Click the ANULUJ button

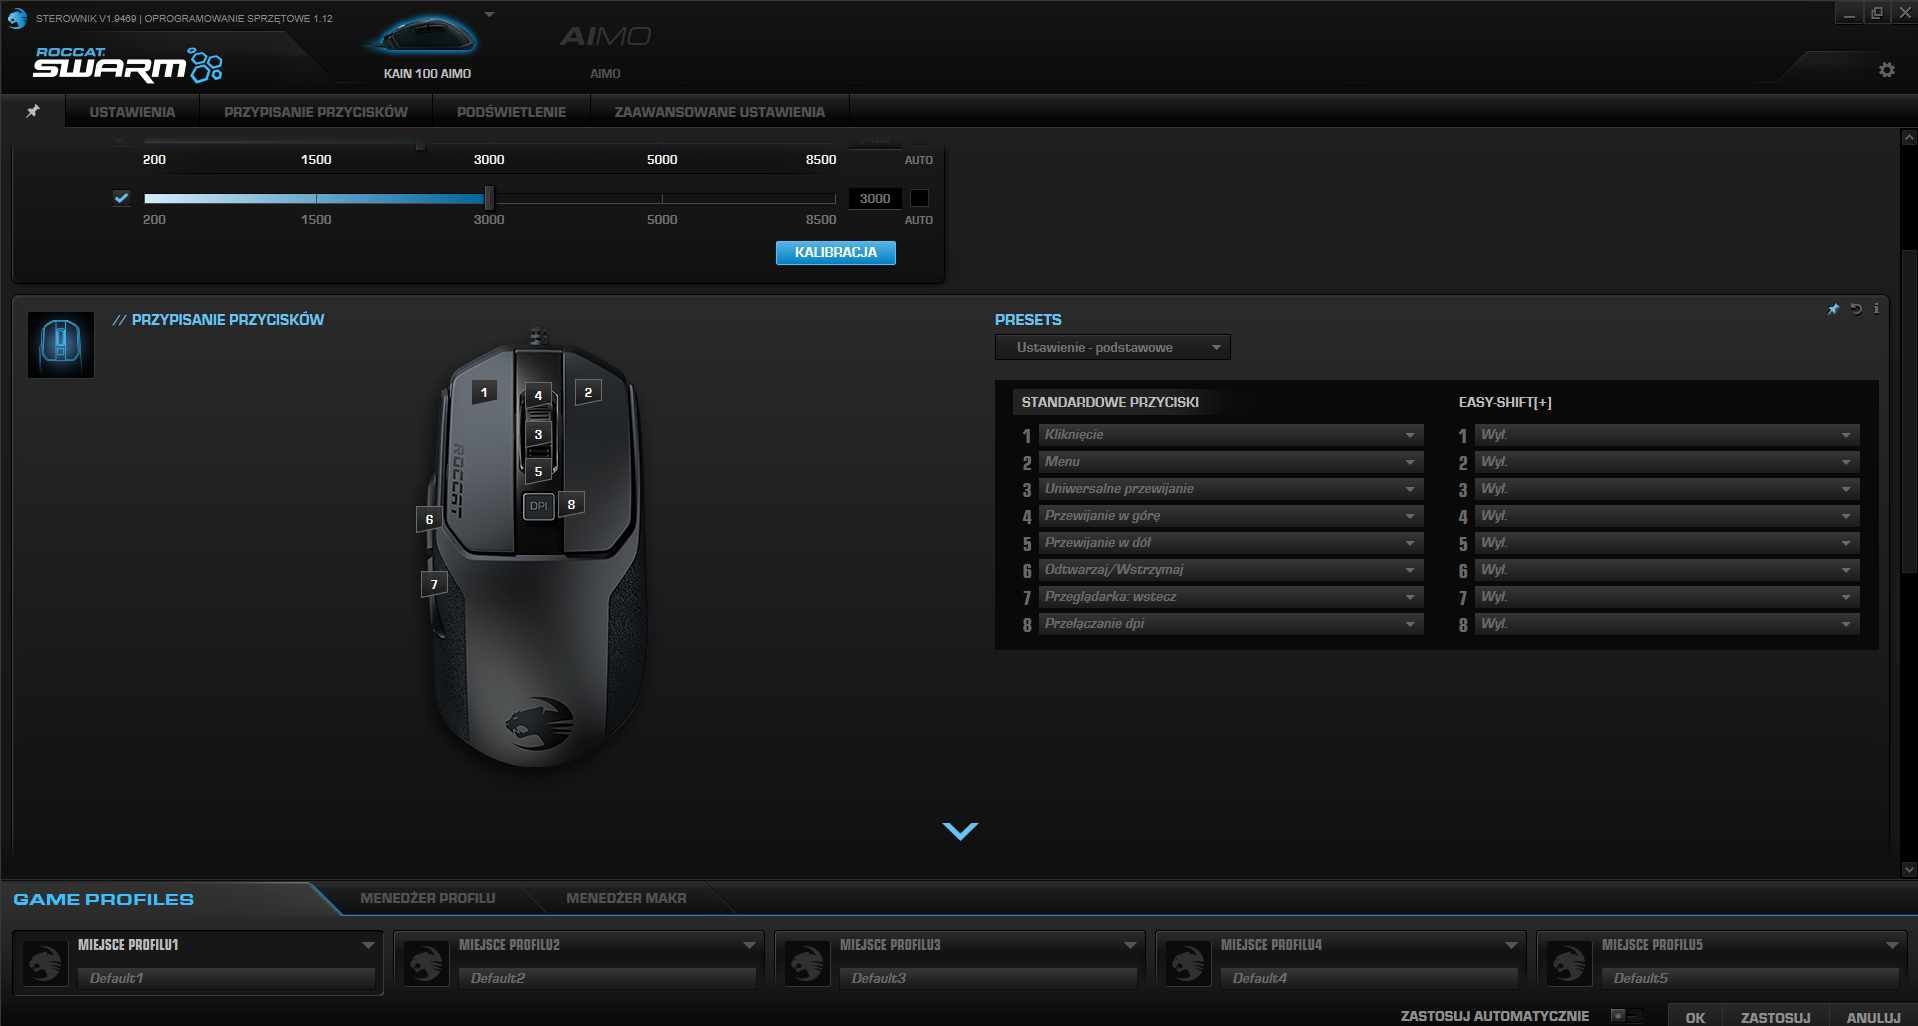tap(1873, 1017)
